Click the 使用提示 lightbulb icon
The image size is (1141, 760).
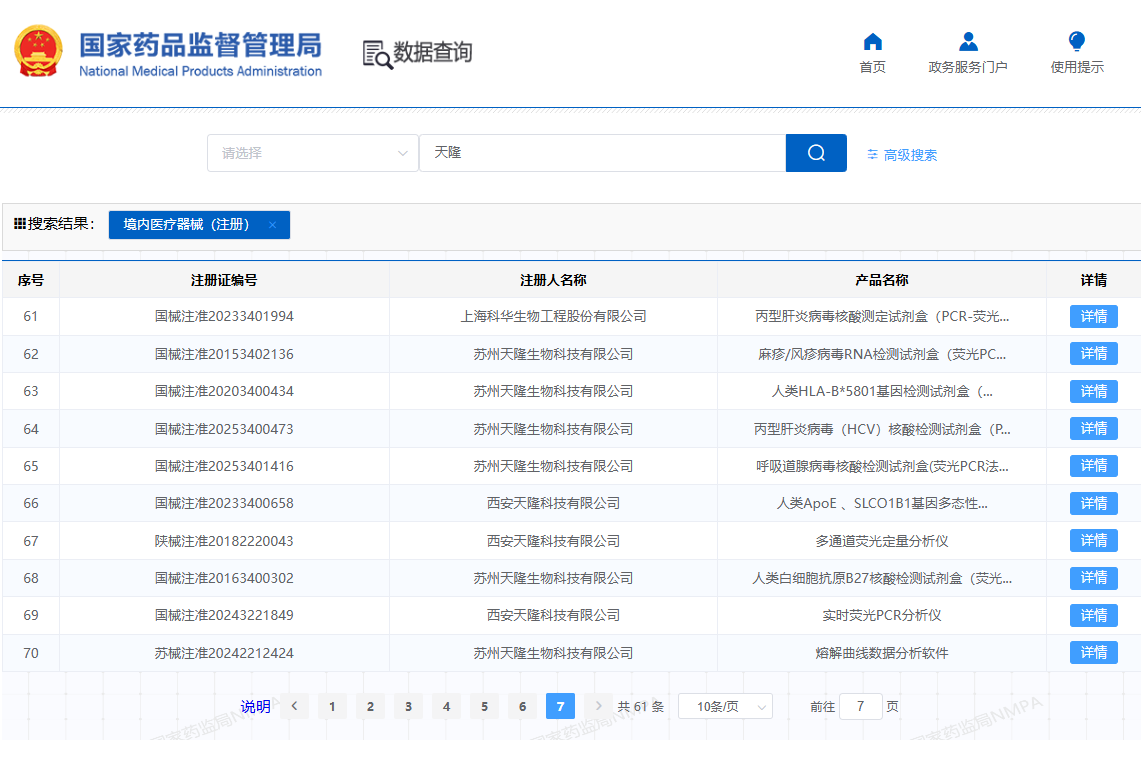coord(1076,42)
